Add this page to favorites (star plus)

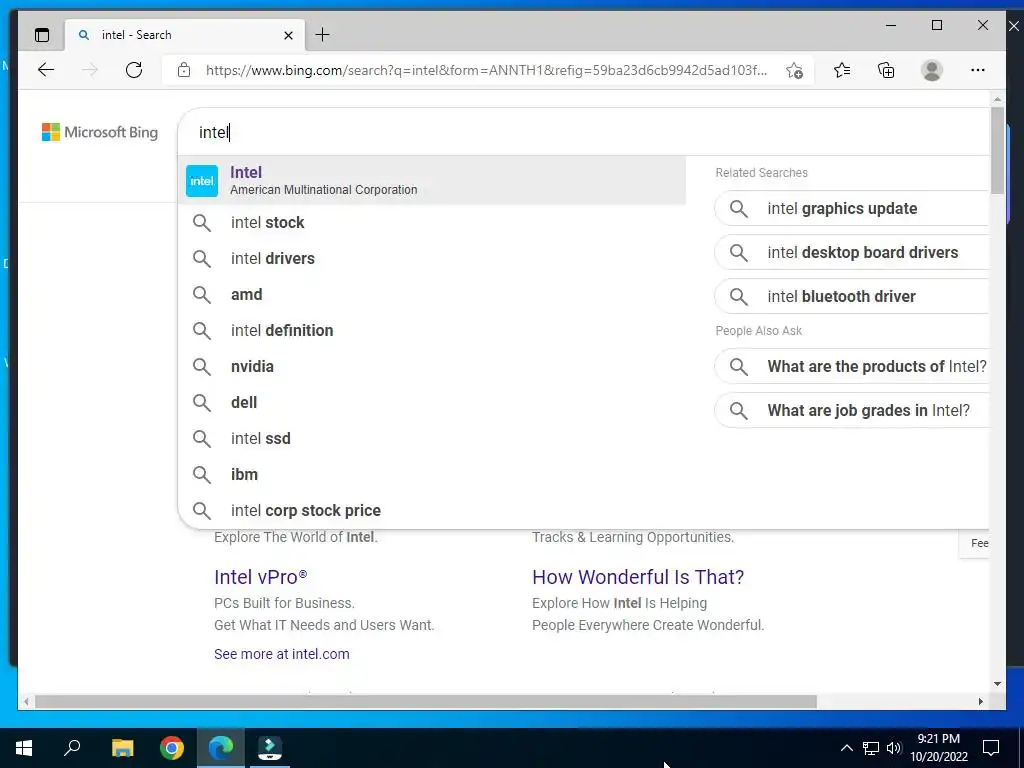pos(794,71)
